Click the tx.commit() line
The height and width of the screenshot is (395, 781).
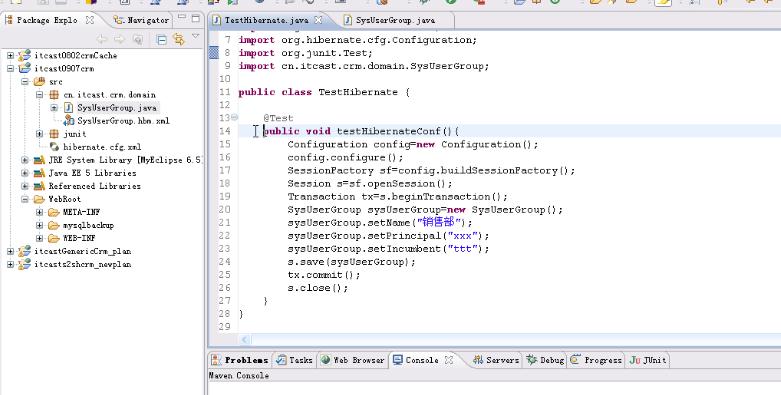tap(324, 274)
